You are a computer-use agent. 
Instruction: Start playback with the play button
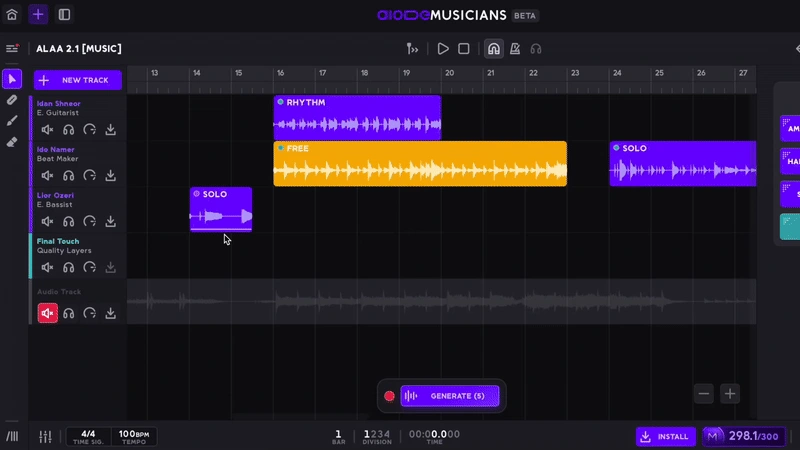[x=443, y=48]
